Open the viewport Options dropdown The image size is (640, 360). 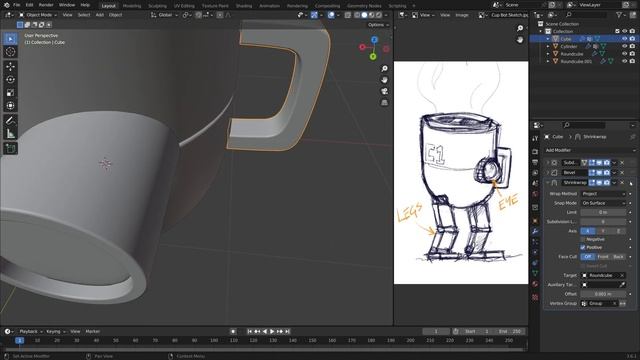[378, 25]
